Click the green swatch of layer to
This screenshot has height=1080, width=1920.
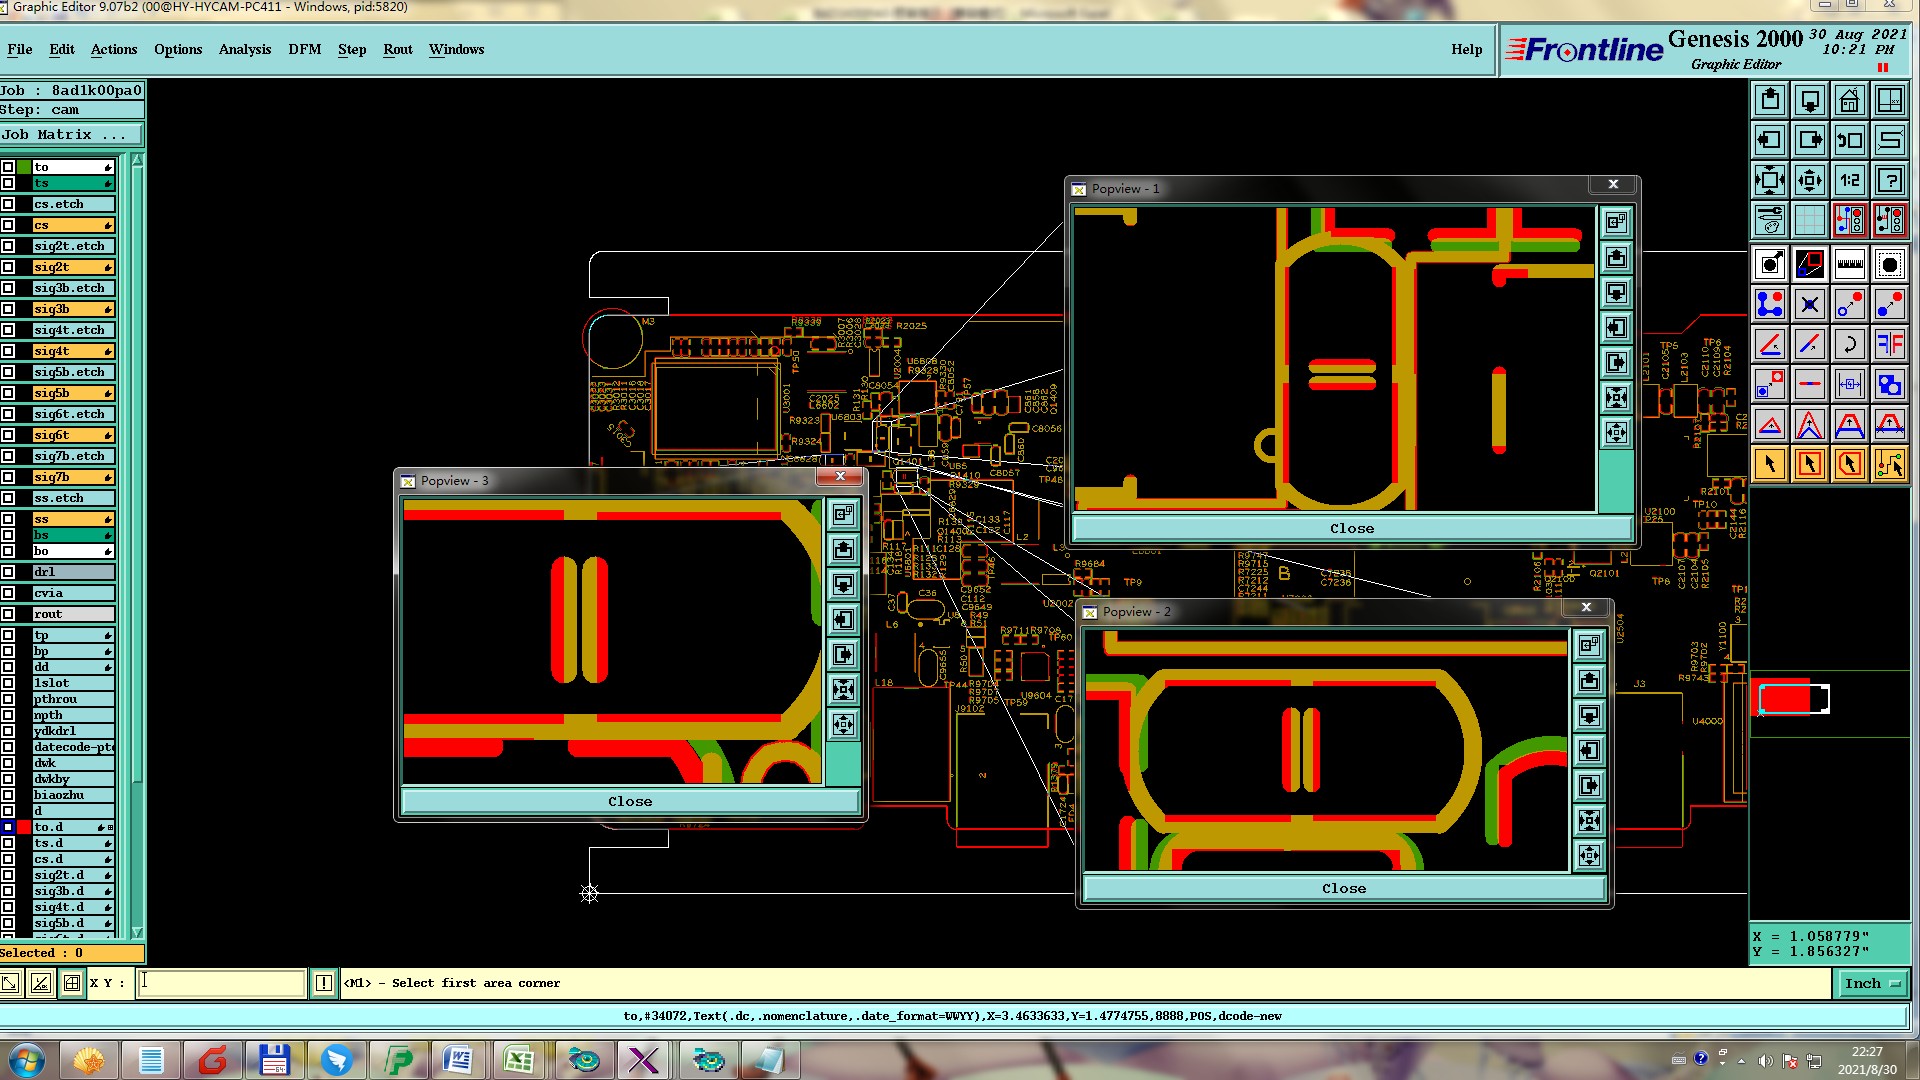(24, 167)
